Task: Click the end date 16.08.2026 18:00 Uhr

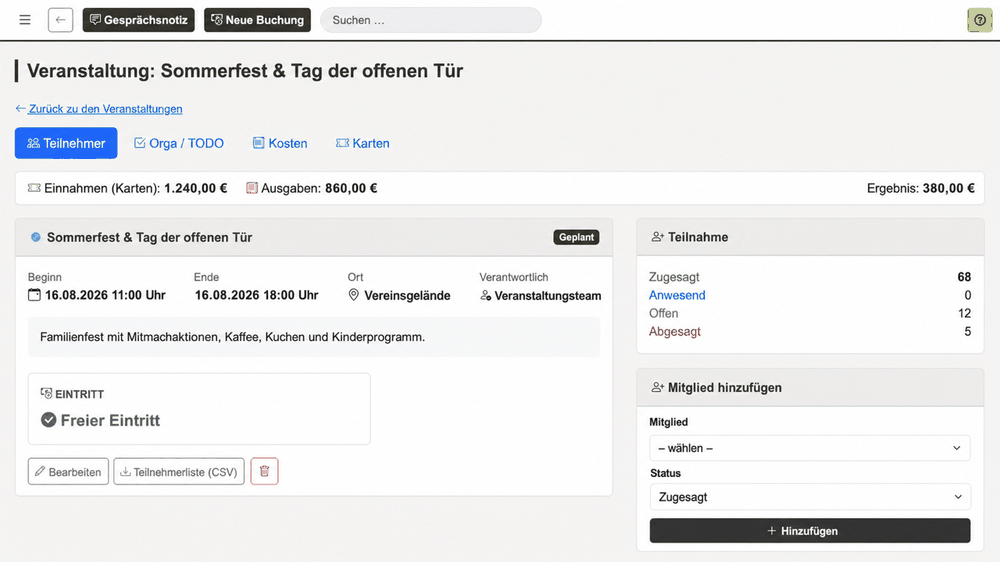Action: tap(256, 295)
